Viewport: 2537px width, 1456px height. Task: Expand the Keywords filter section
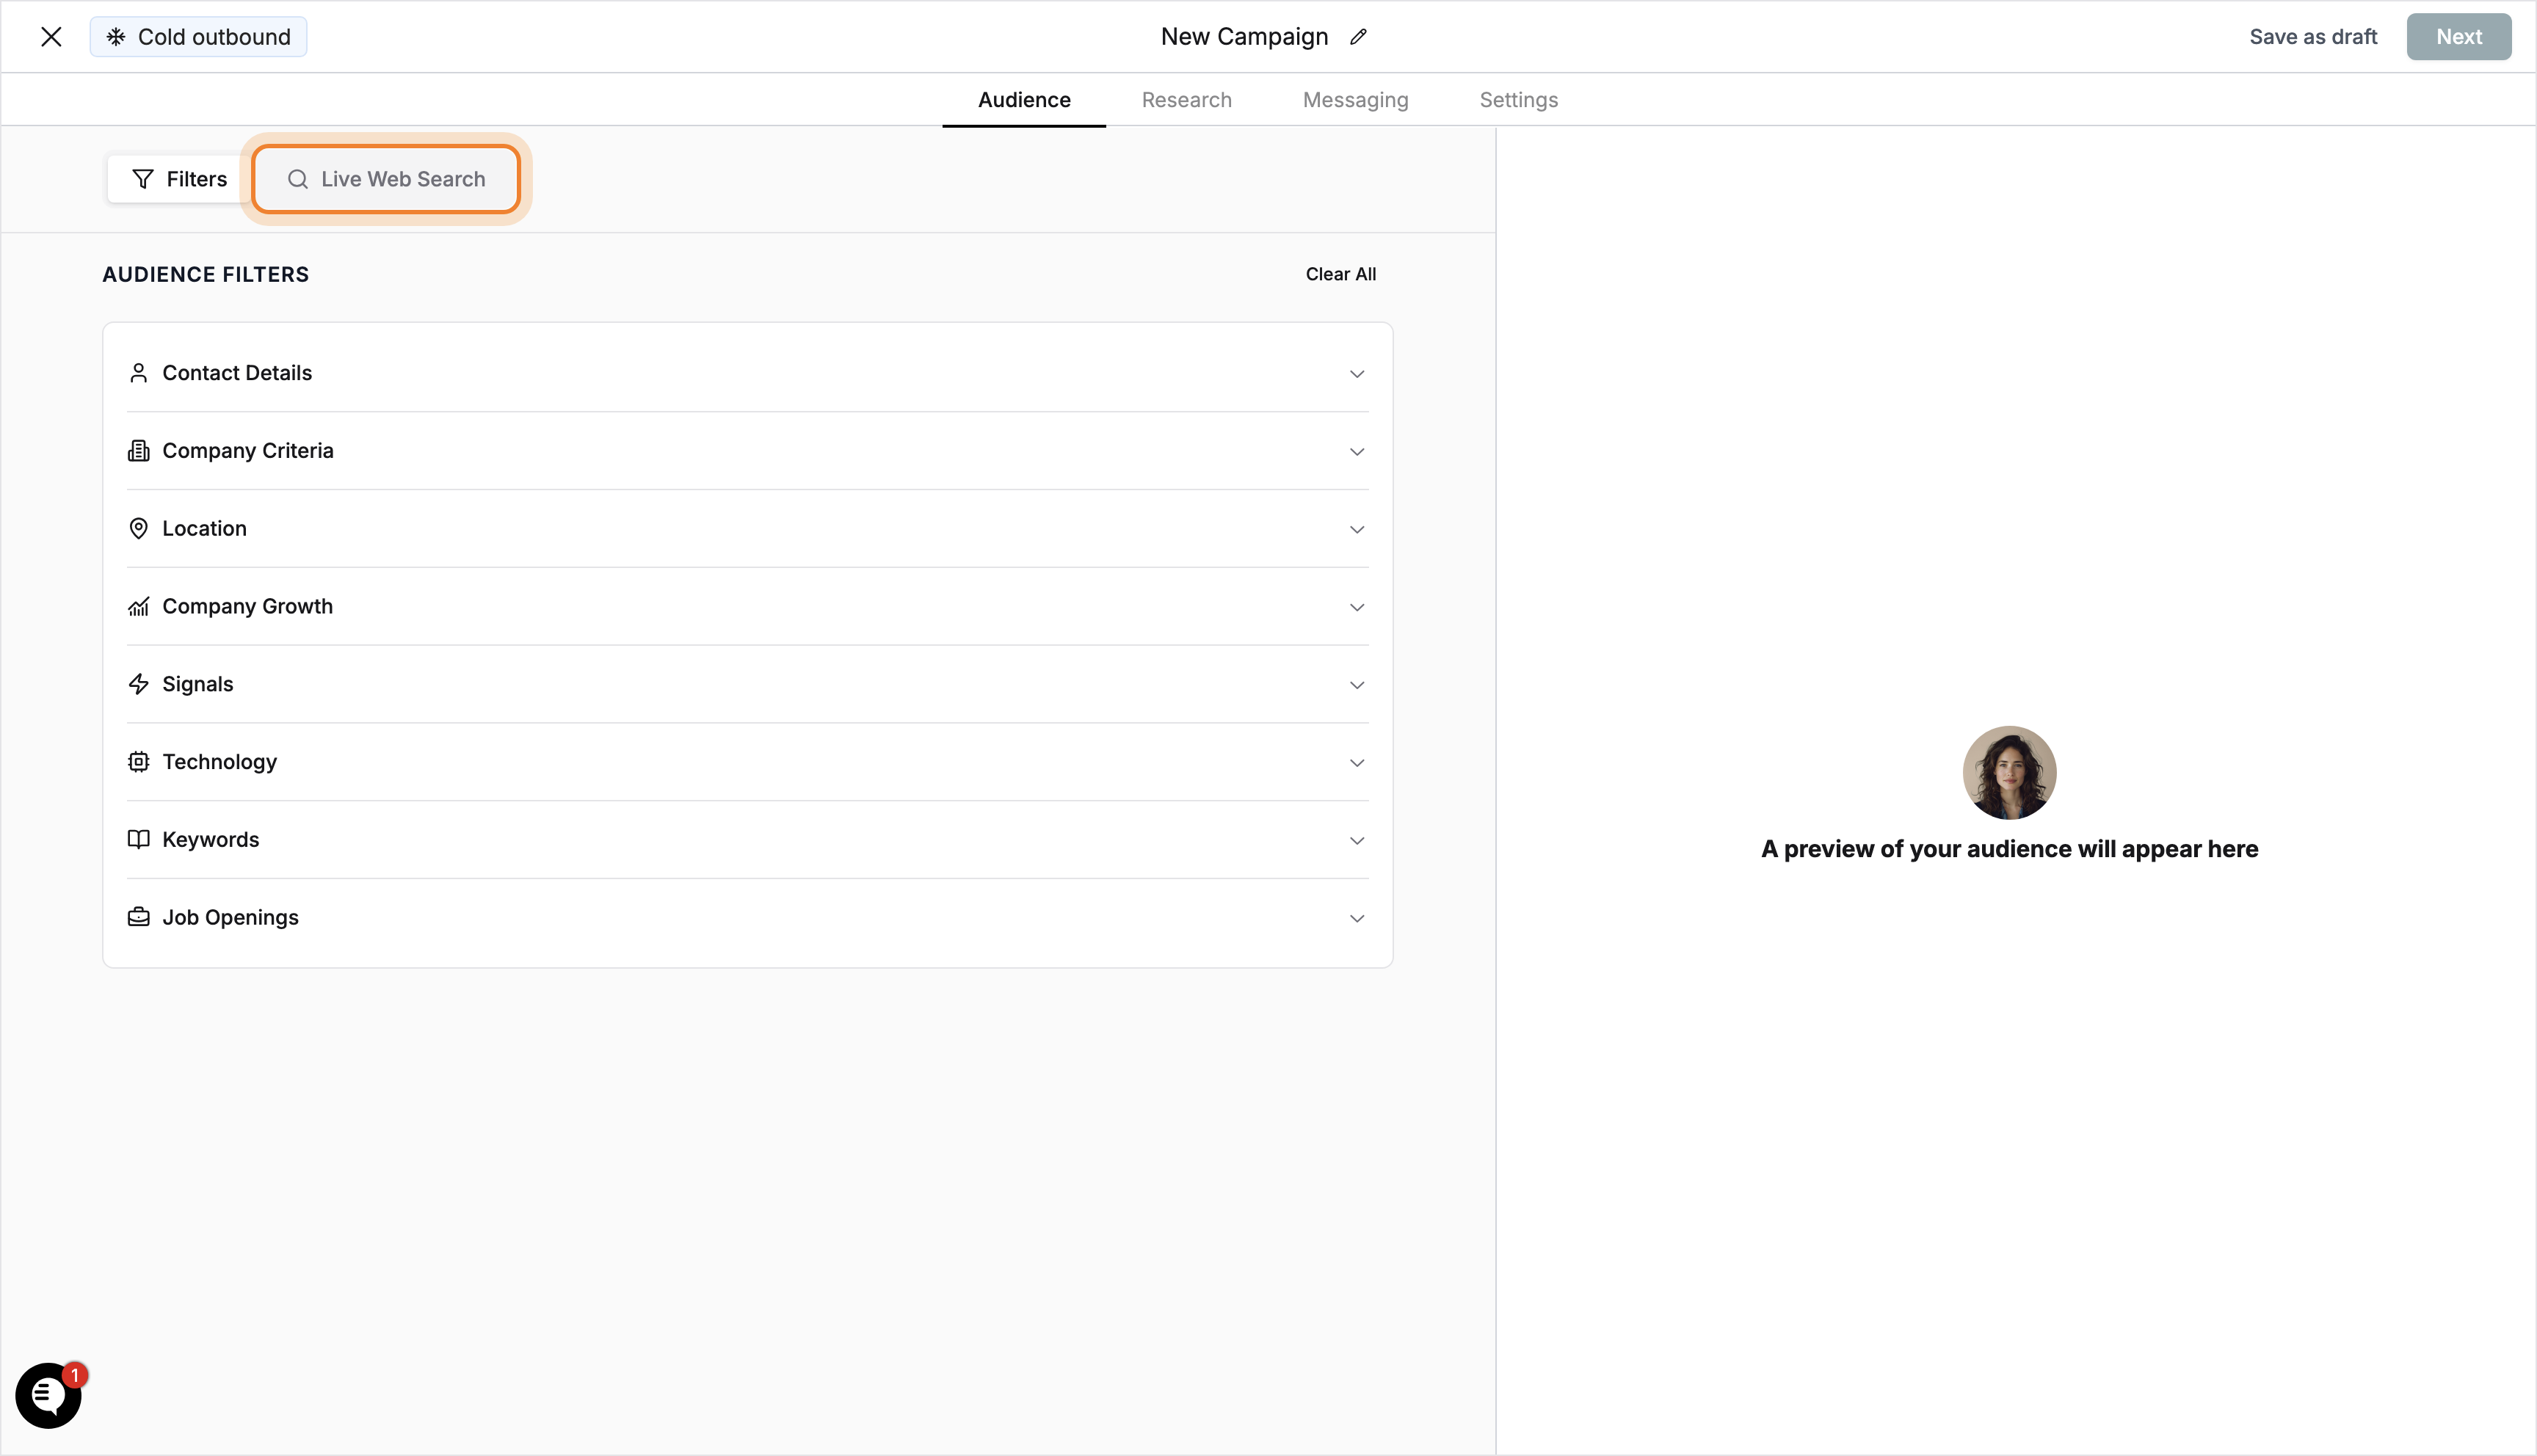pos(1357,840)
